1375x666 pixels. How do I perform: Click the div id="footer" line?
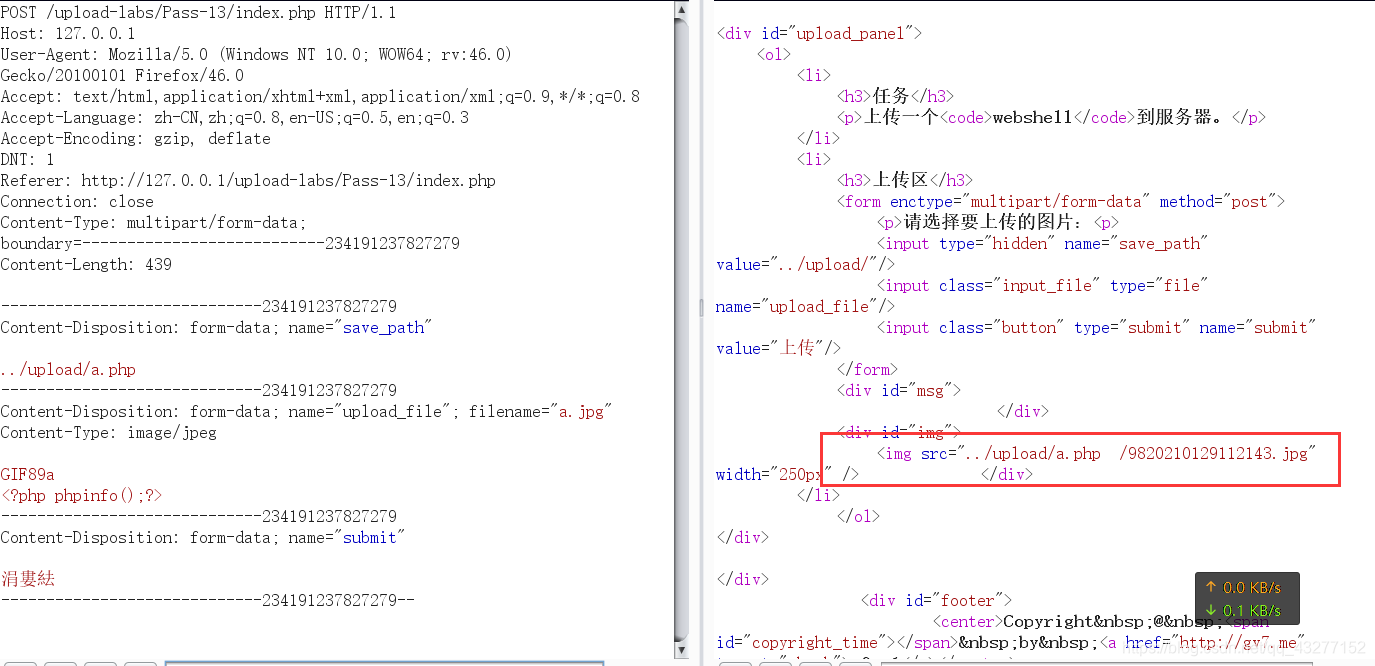(x=936, y=601)
